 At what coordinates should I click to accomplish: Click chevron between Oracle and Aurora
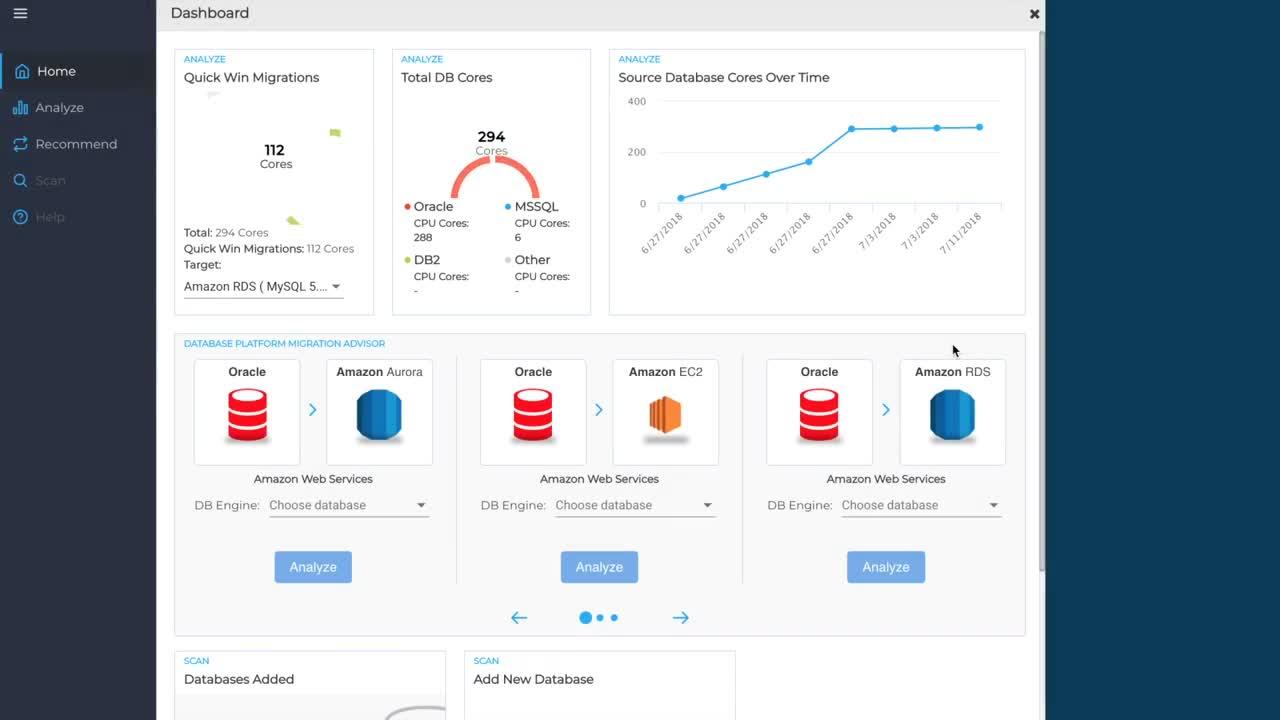click(313, 409)
